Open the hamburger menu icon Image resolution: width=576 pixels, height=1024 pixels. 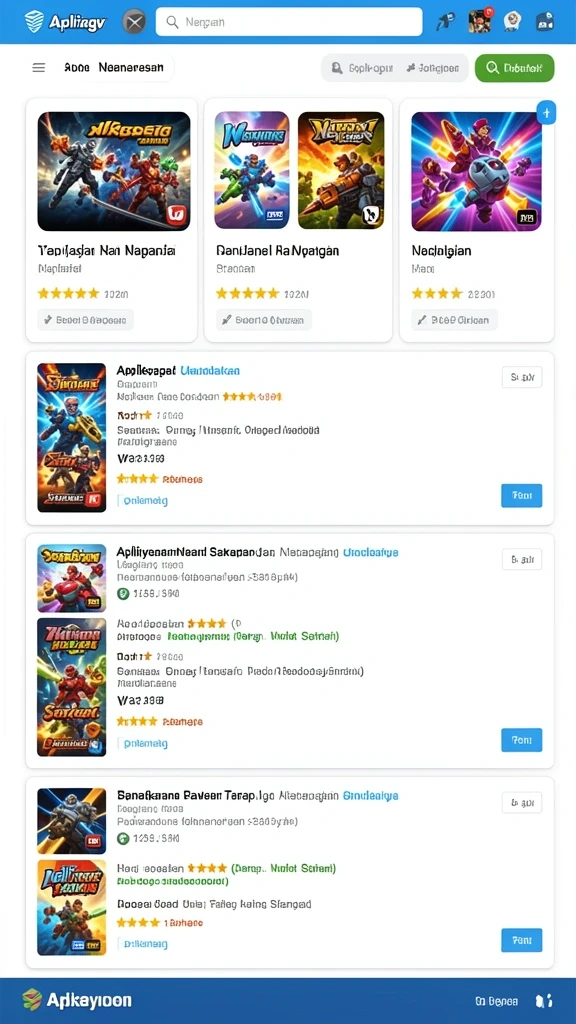coord(39,67)
